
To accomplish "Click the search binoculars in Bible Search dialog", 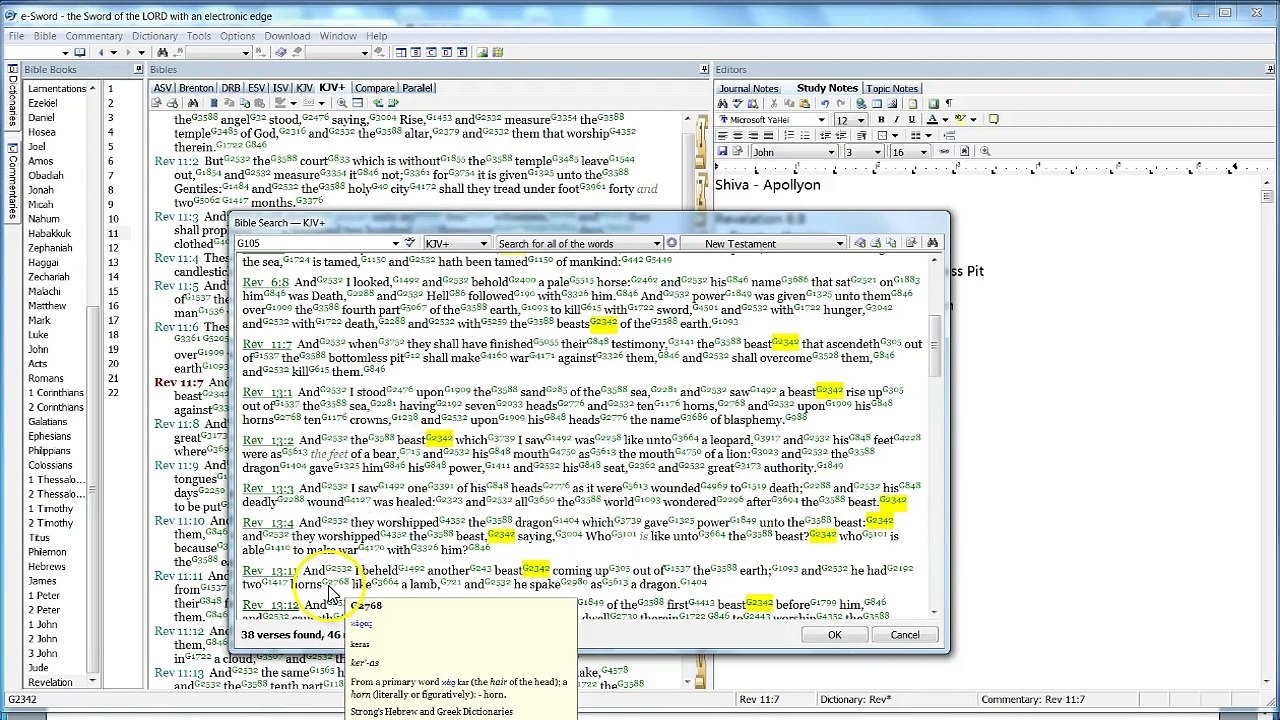I will (932, 243).
